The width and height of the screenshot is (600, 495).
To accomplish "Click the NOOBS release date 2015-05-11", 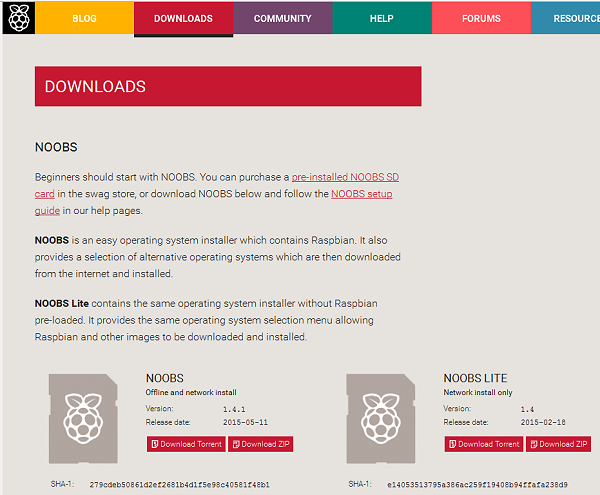I will tap(245, 422).
